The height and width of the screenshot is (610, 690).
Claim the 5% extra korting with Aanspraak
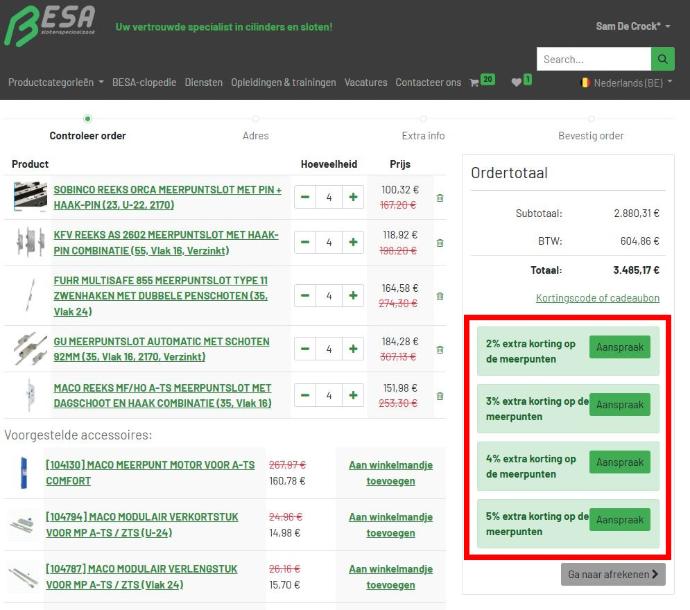[x=619, y=520]
